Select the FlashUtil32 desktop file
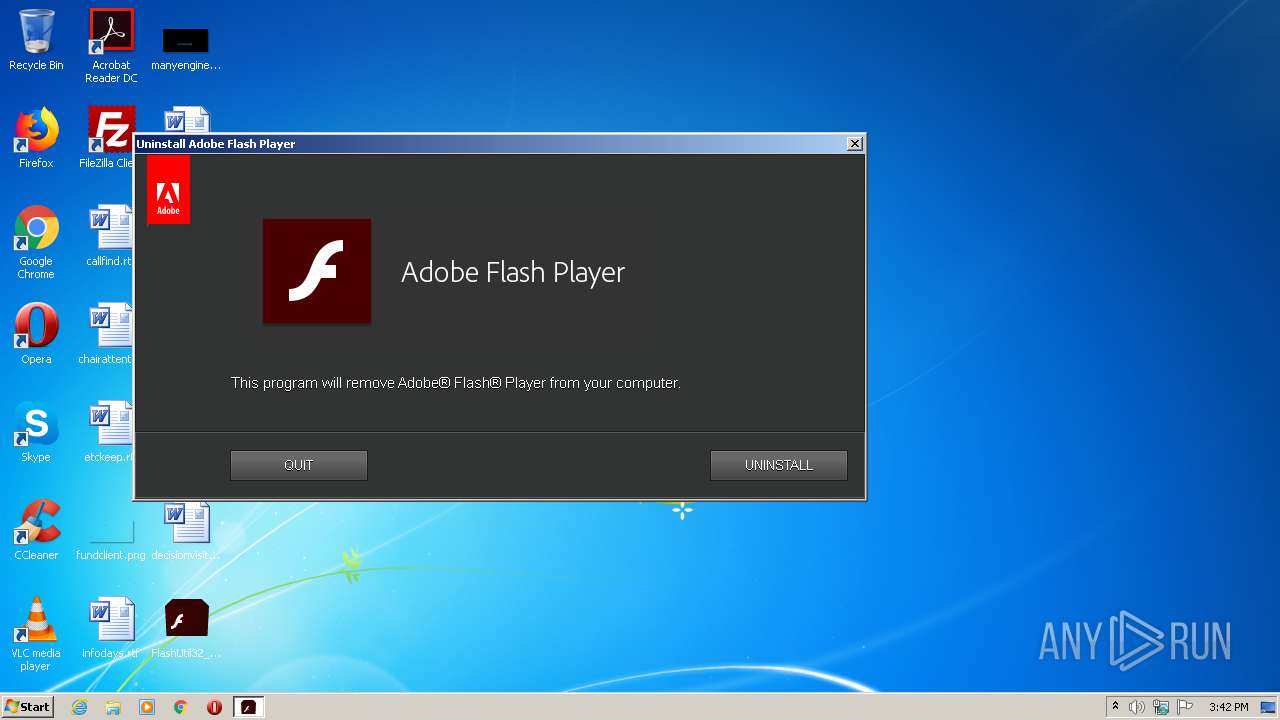The height and width of the screenshot is (720, 1280). [x=186, y=628]
